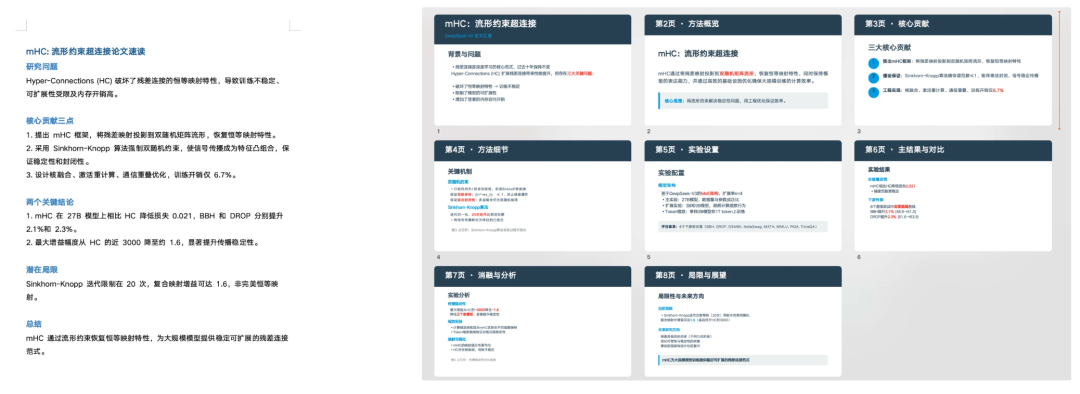Select the 第6页 · 主结果与对比 slide thumbnail

click(x=953, y=196)
